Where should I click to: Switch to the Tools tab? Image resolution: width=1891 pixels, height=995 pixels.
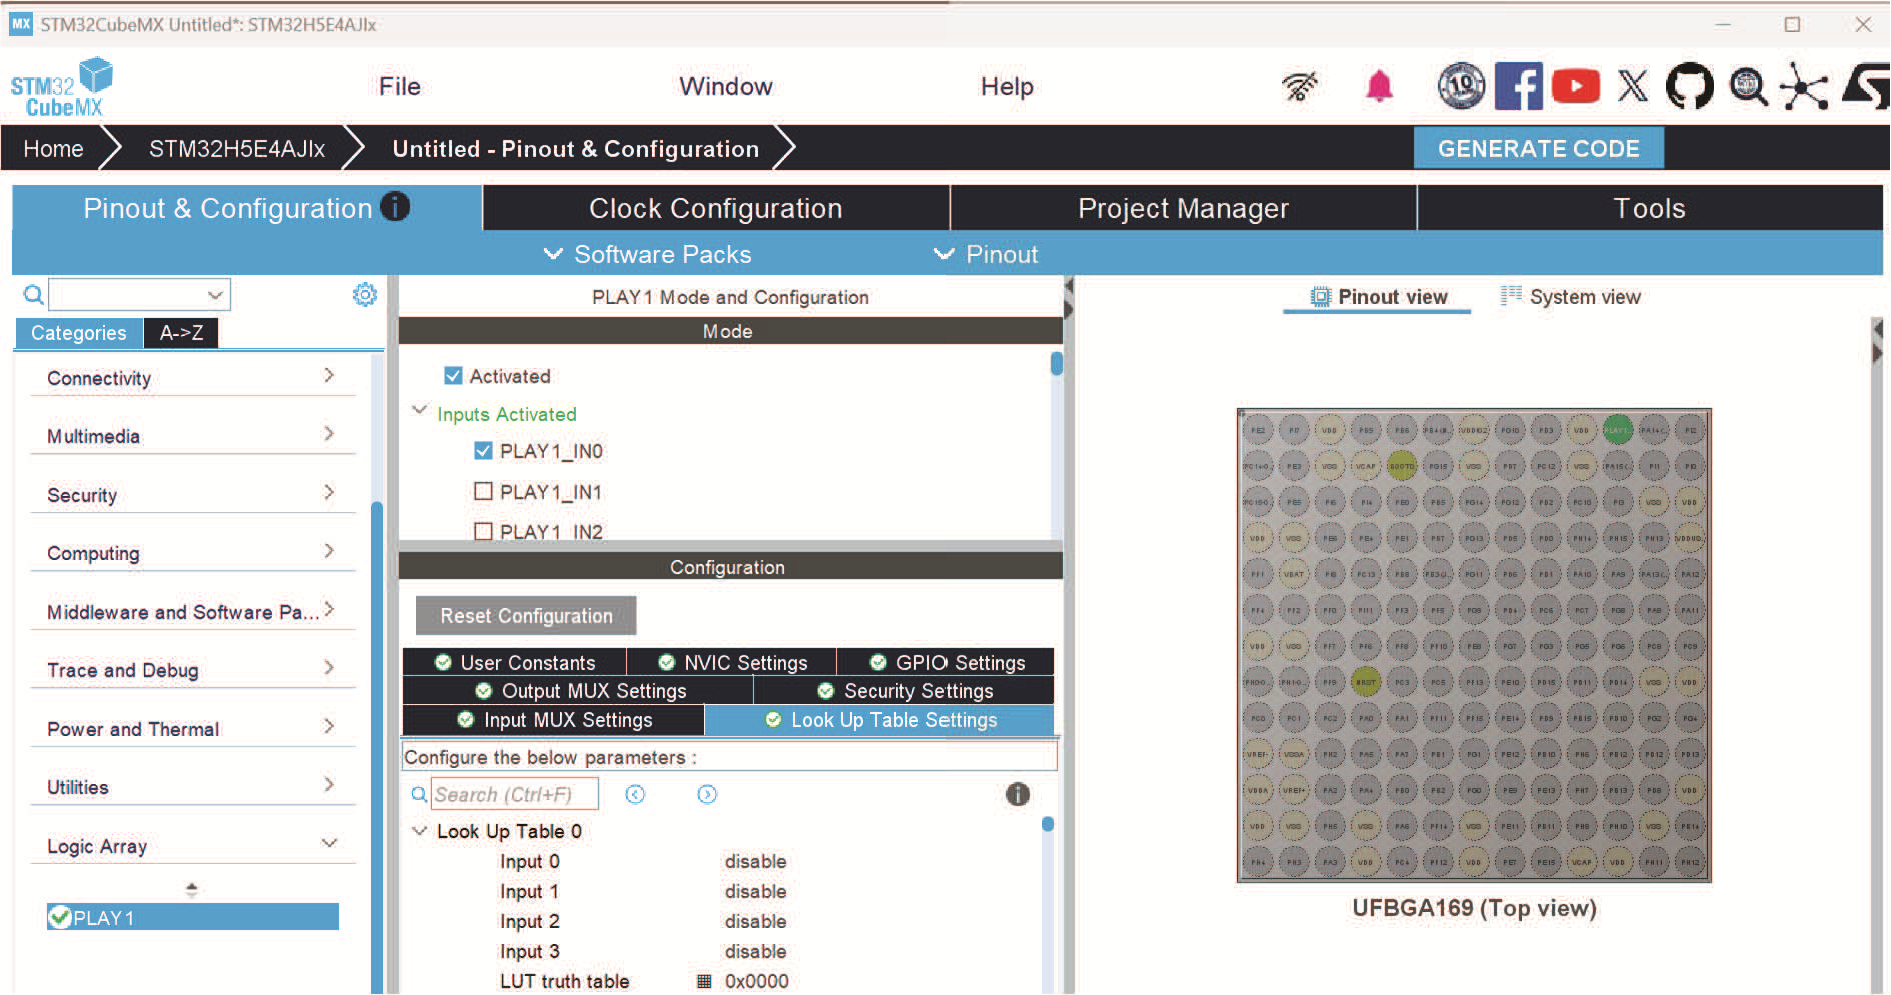coord(1650,208)
